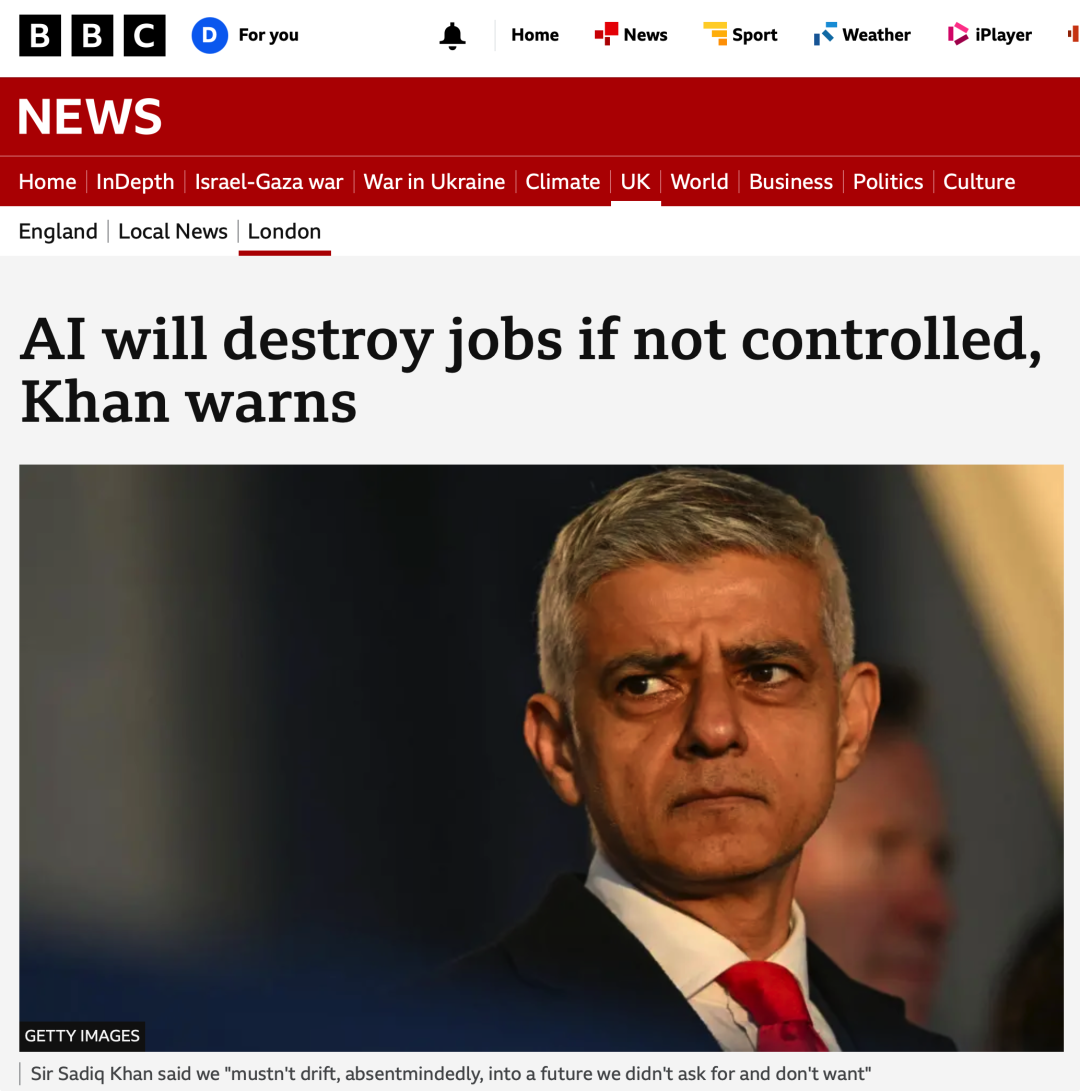The width and height of the screenshot is (1080, 1091).
Task: Open the blue D account avatar
Action: coord(209,35)
